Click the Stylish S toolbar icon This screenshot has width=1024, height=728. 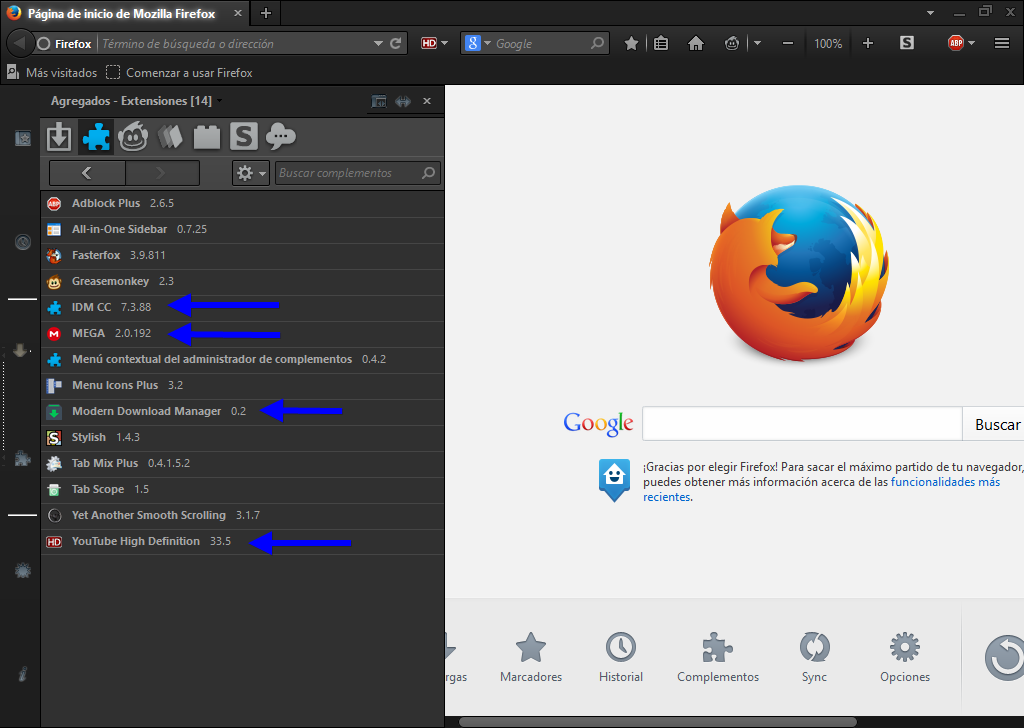[906, 43]
